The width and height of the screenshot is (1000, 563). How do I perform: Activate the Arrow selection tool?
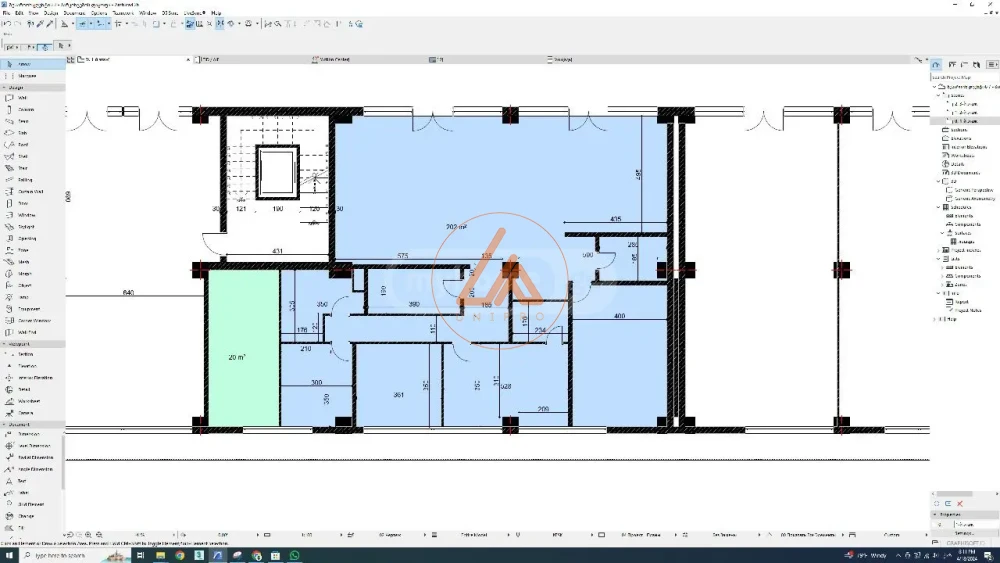(23, 64)
